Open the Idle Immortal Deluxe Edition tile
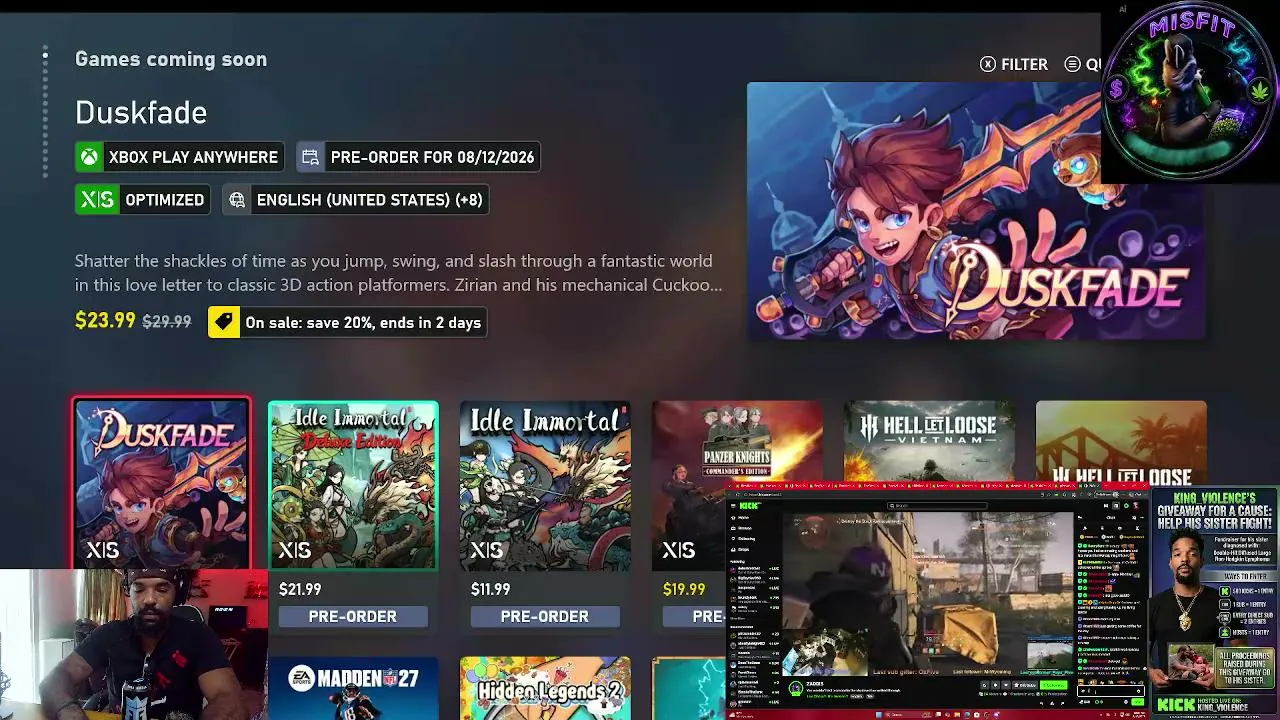Image resolution: width=1280 pixels, height=720 pixels. tap(353, 486)
